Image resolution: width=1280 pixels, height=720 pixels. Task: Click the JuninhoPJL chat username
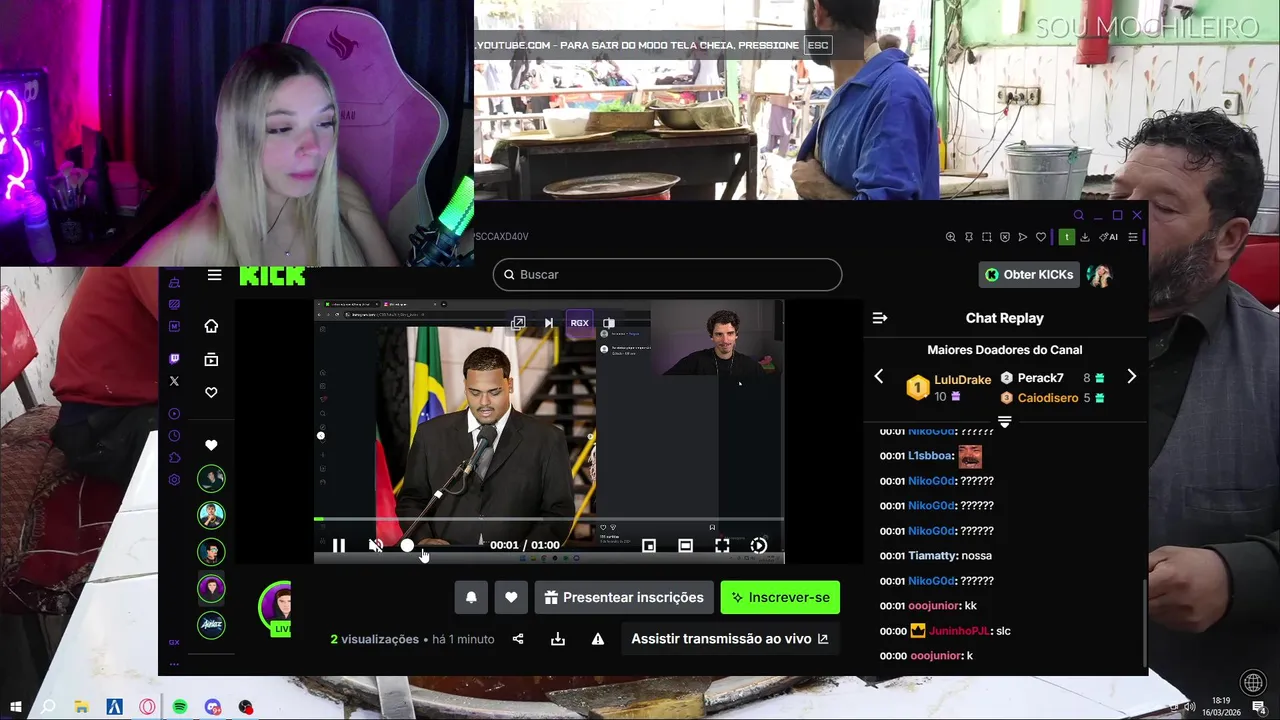pos(959,631)
